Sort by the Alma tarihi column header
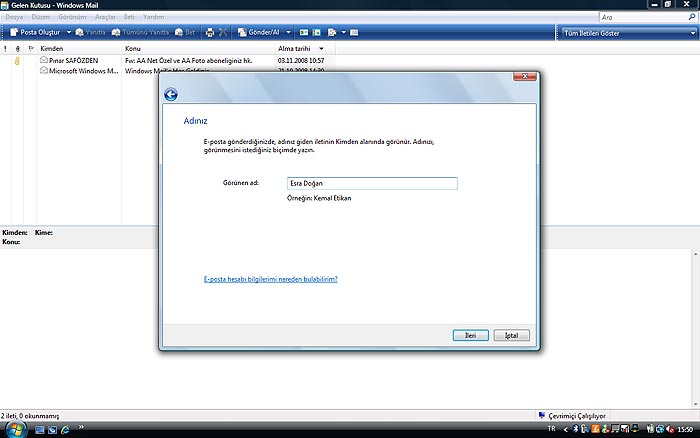The height and width of the screenshot is (438, 700). [x=304, y=48]
